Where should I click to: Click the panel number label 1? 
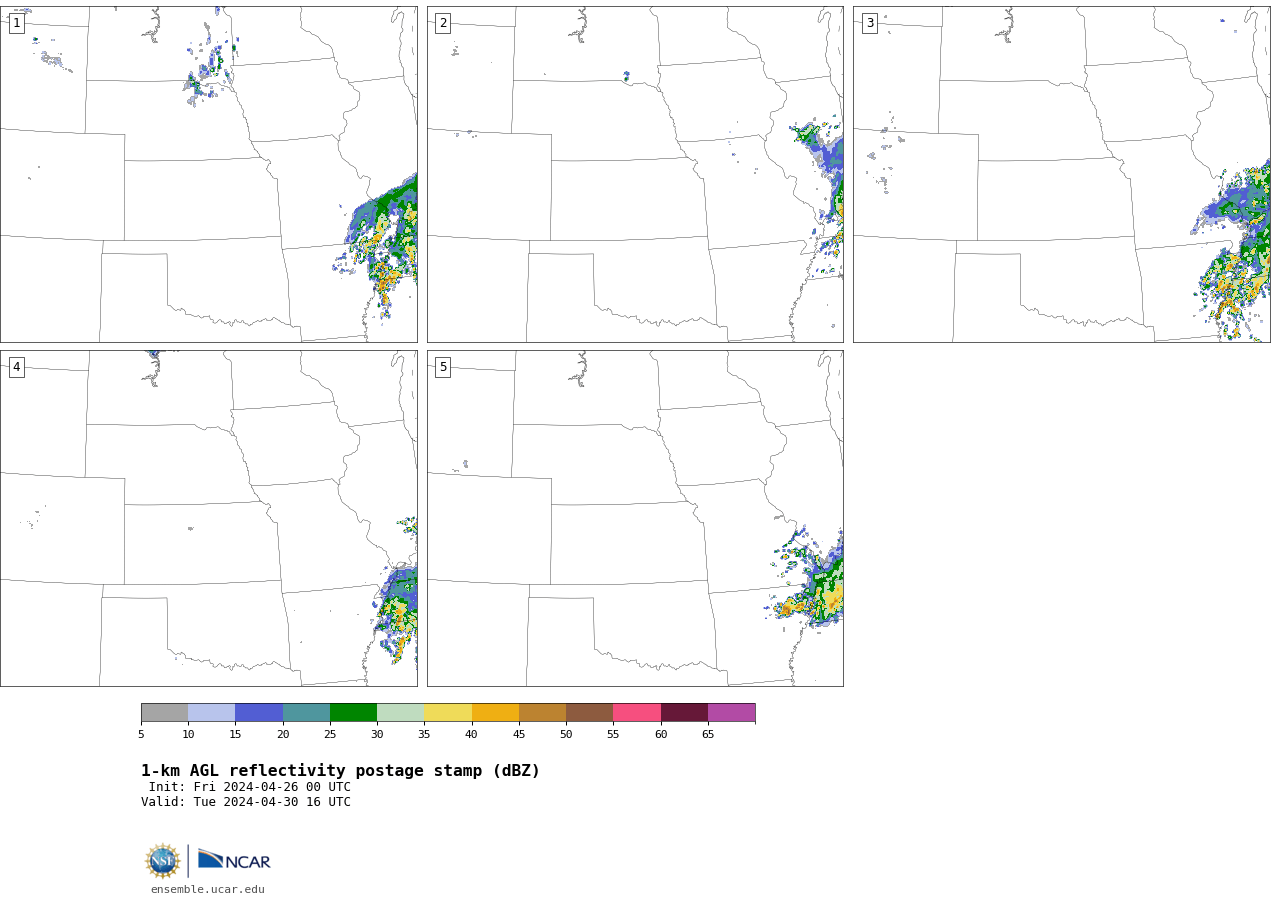pos(16,23)
